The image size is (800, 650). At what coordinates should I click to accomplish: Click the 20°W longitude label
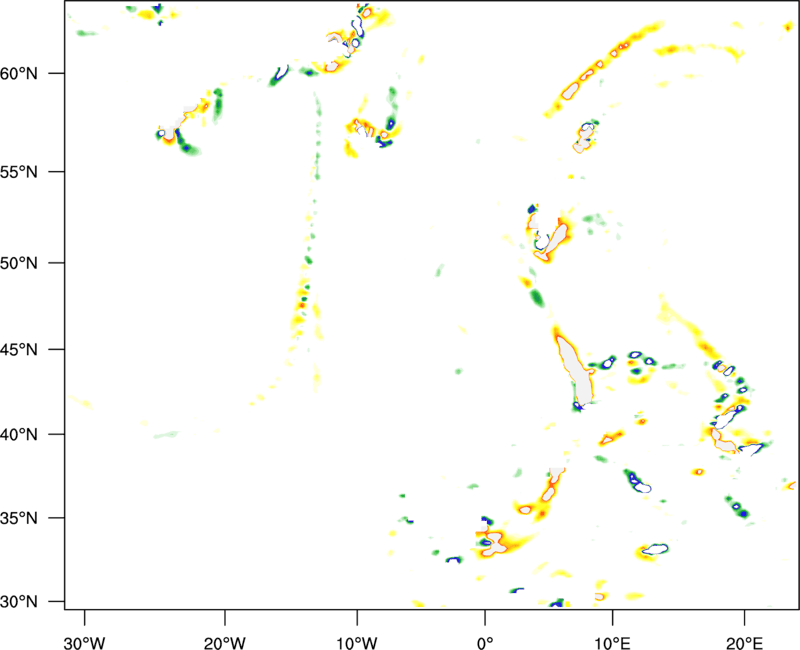pyautogui.click(x=224, y=643)
